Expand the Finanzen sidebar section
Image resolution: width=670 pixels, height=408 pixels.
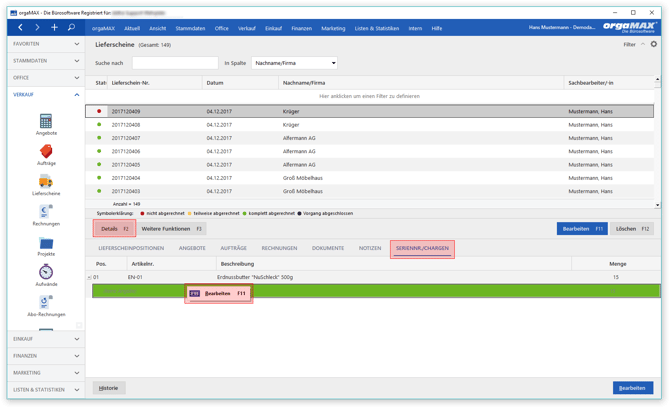point(46,356)
